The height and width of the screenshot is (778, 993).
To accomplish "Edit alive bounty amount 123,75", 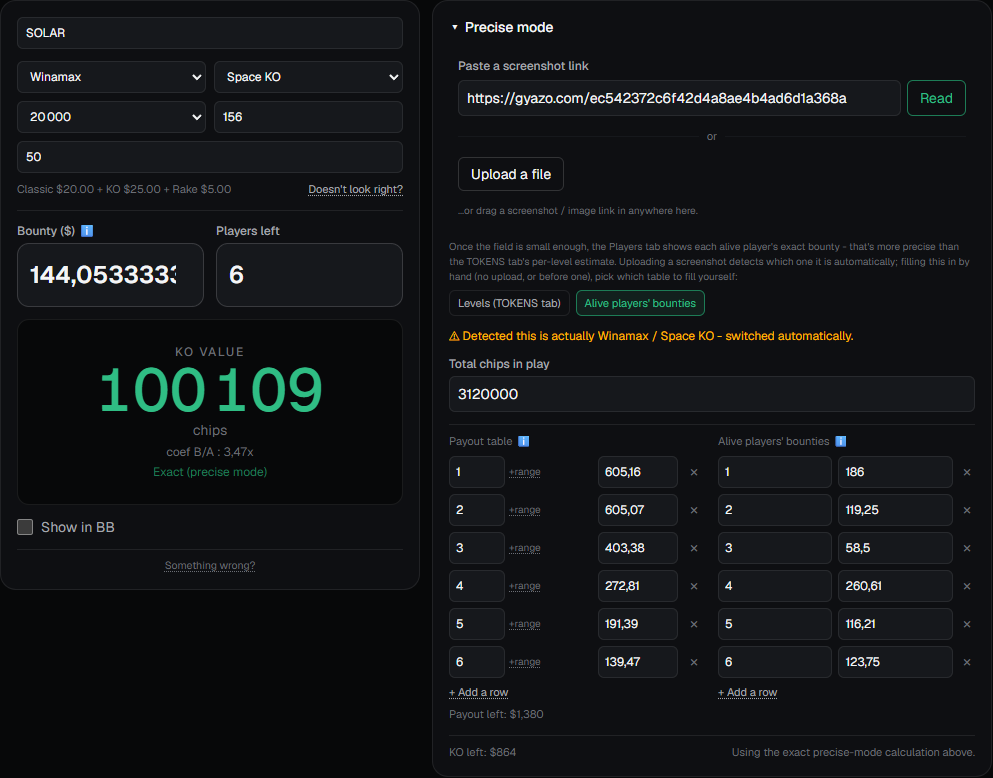I will [x=895, y=662].
